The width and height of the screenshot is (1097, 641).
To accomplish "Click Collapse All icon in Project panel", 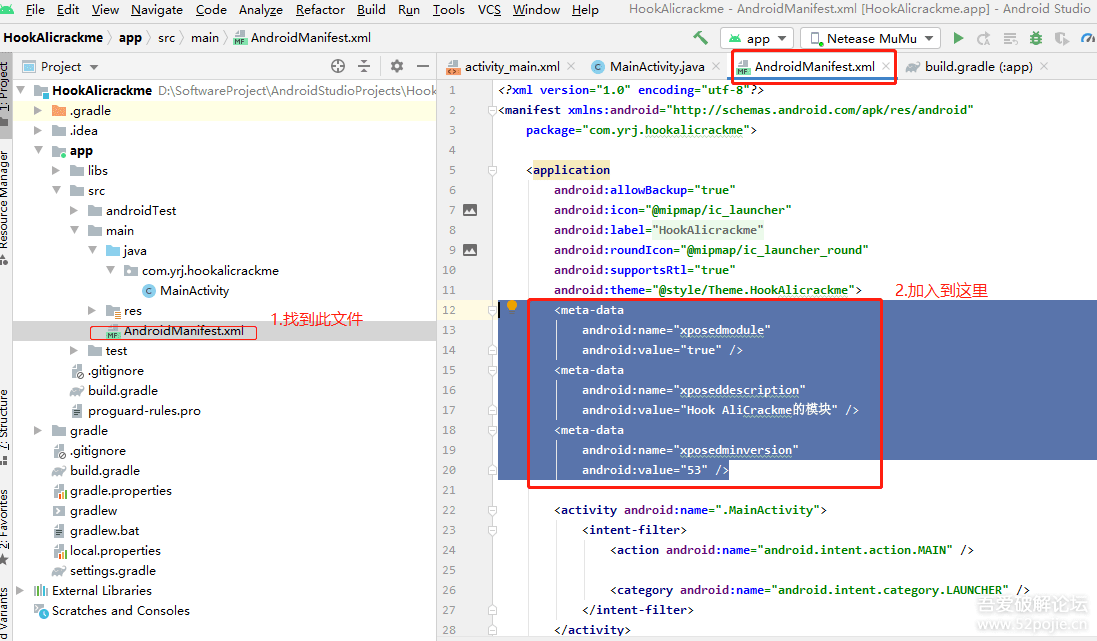I will (x=364, y=66).
